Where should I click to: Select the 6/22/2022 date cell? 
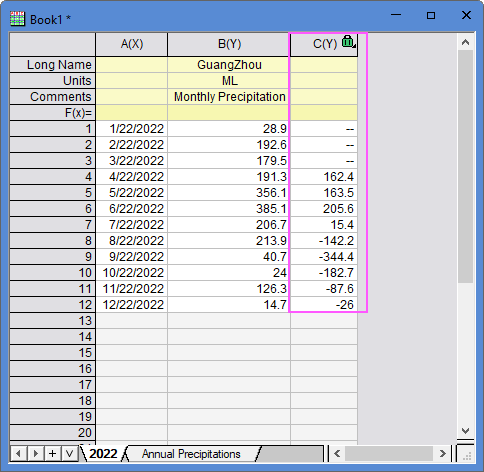(132, 209)
